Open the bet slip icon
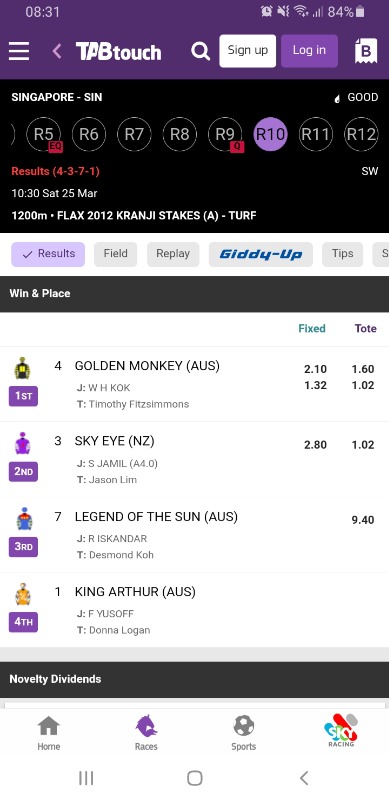Image resolution: width=389 pixels, height=800 pixels. tap(366, 51)
